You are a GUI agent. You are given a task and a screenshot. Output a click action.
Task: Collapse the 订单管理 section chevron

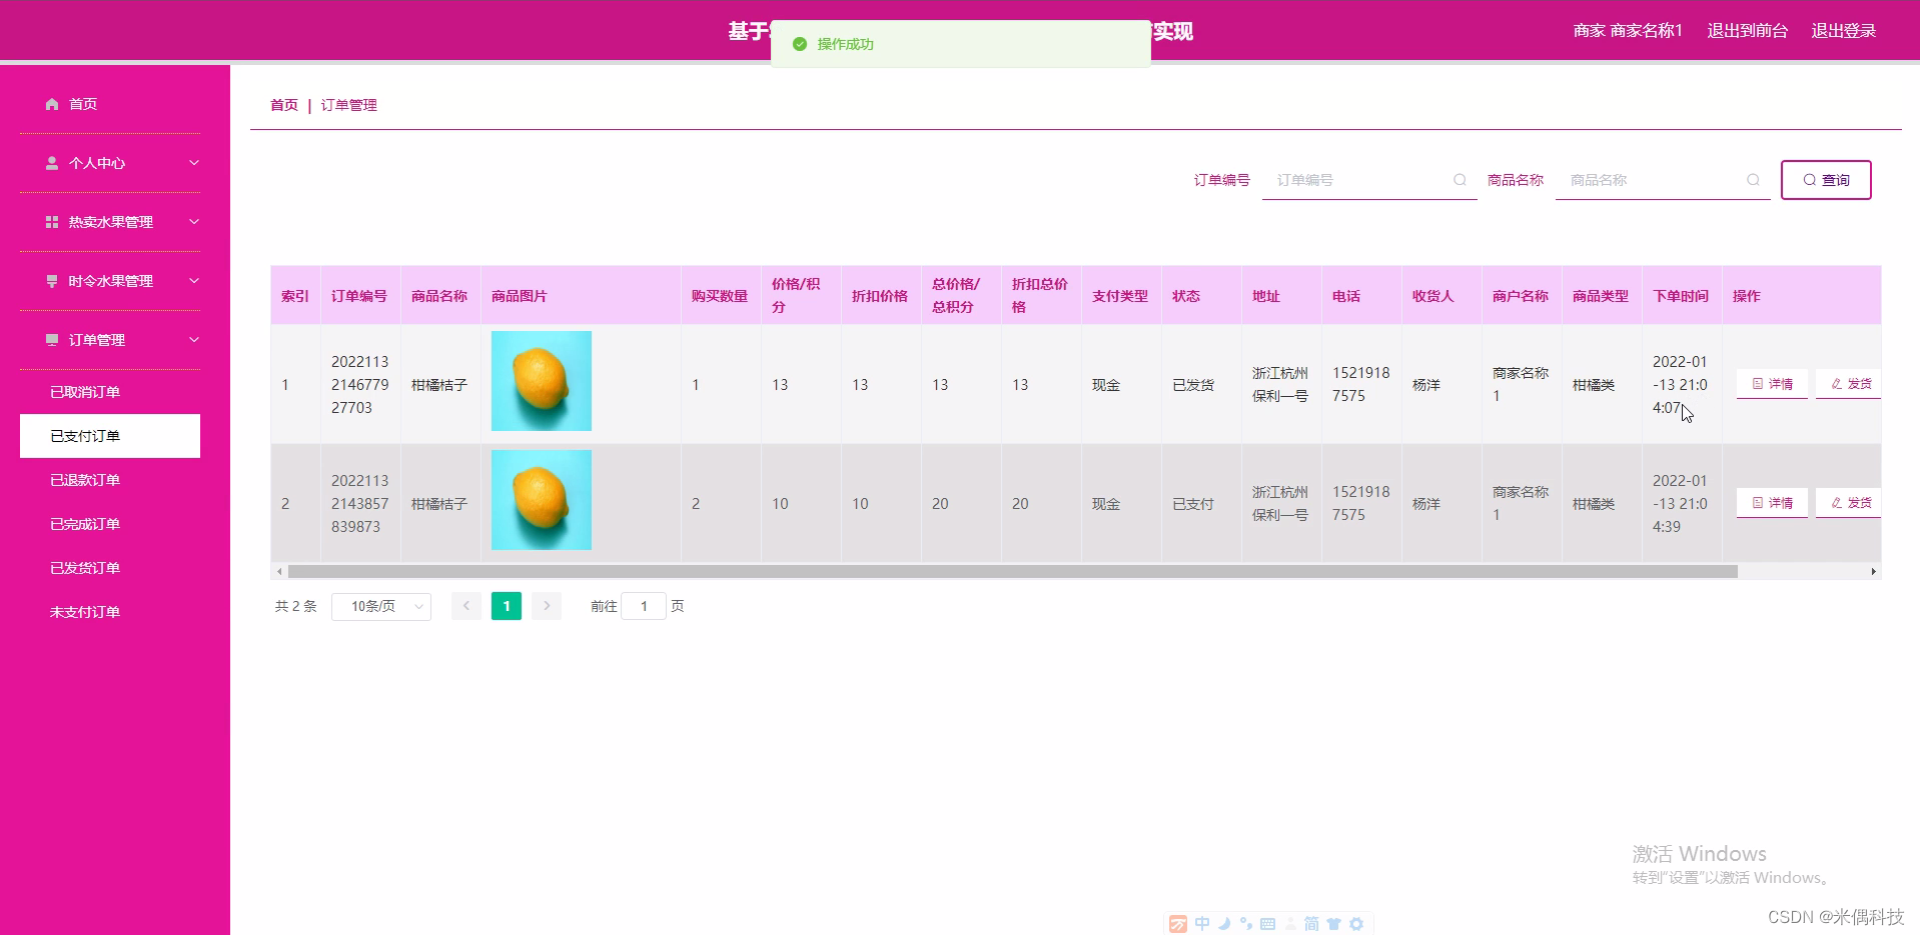(194, 339)
